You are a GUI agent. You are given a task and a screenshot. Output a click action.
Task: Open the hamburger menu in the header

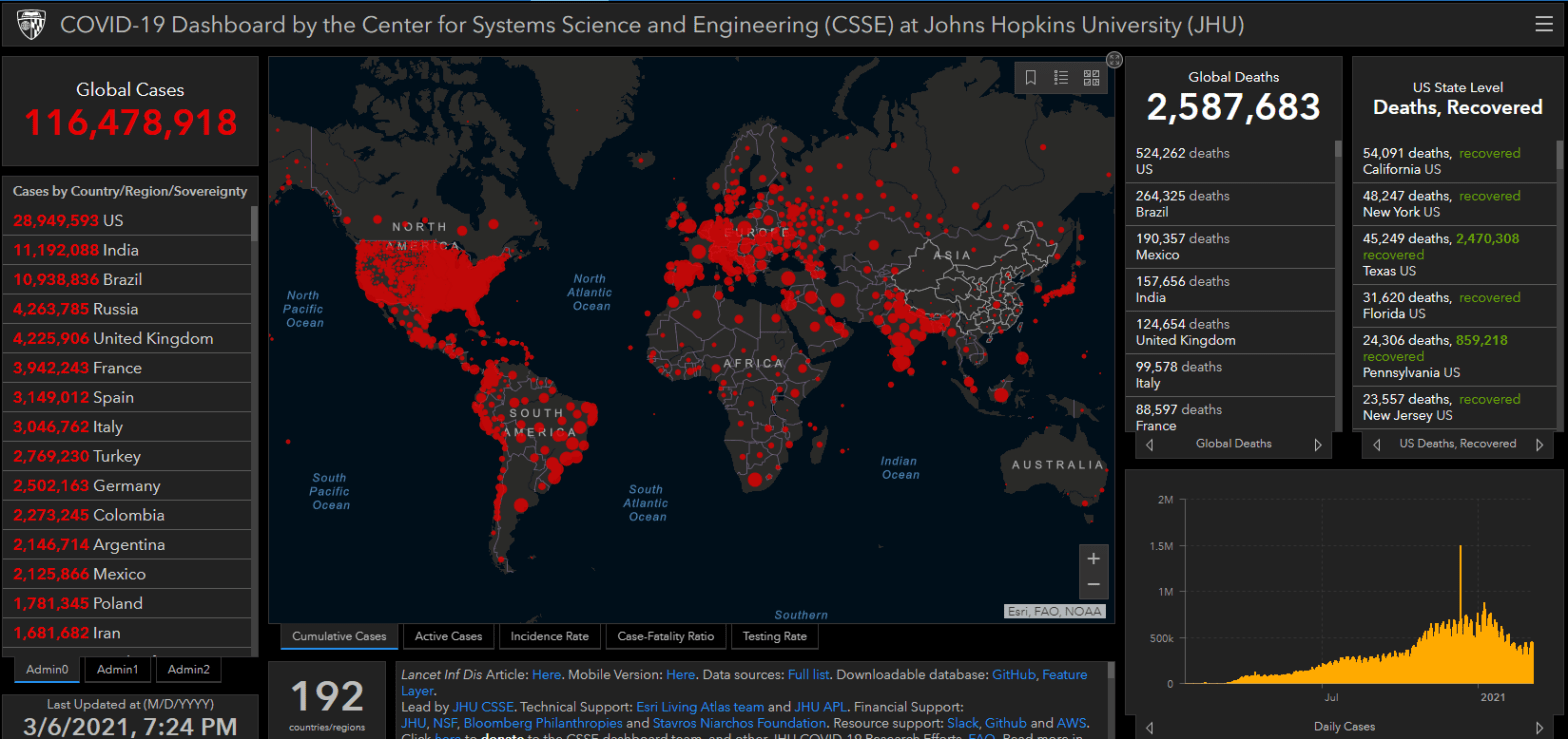pos(1544,25)
